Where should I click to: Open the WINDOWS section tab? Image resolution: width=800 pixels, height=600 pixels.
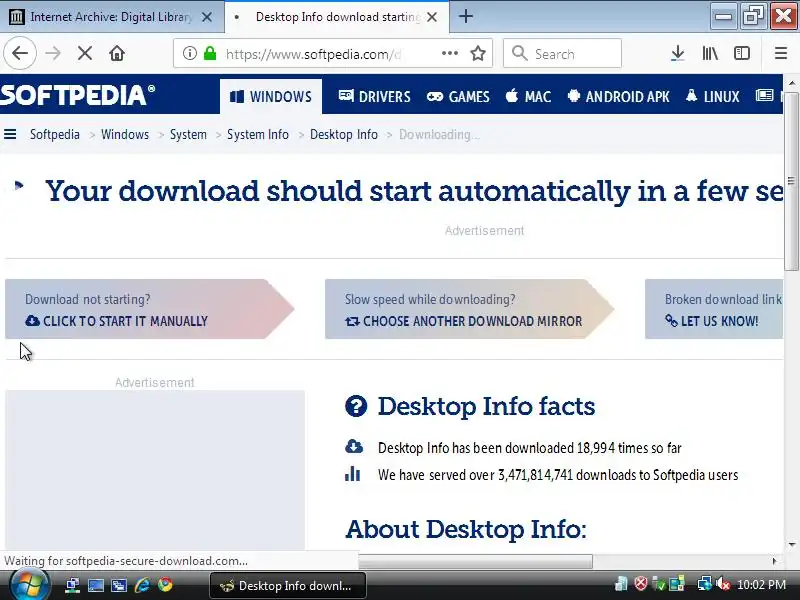pos(271,96)
